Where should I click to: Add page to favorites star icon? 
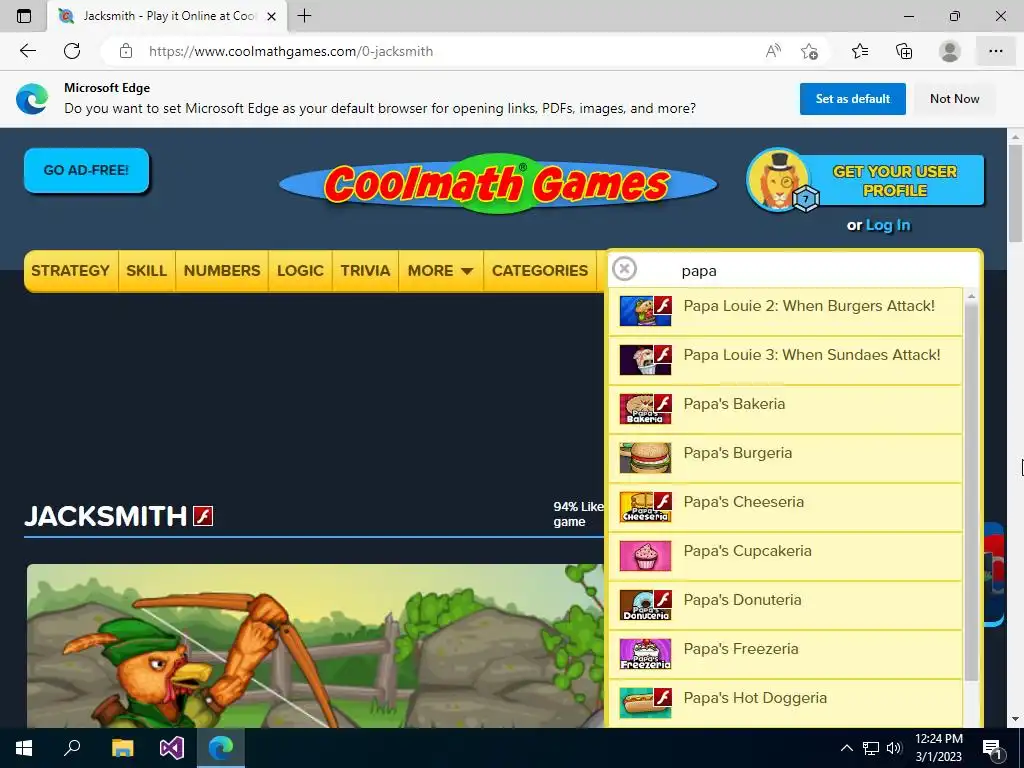809,51
